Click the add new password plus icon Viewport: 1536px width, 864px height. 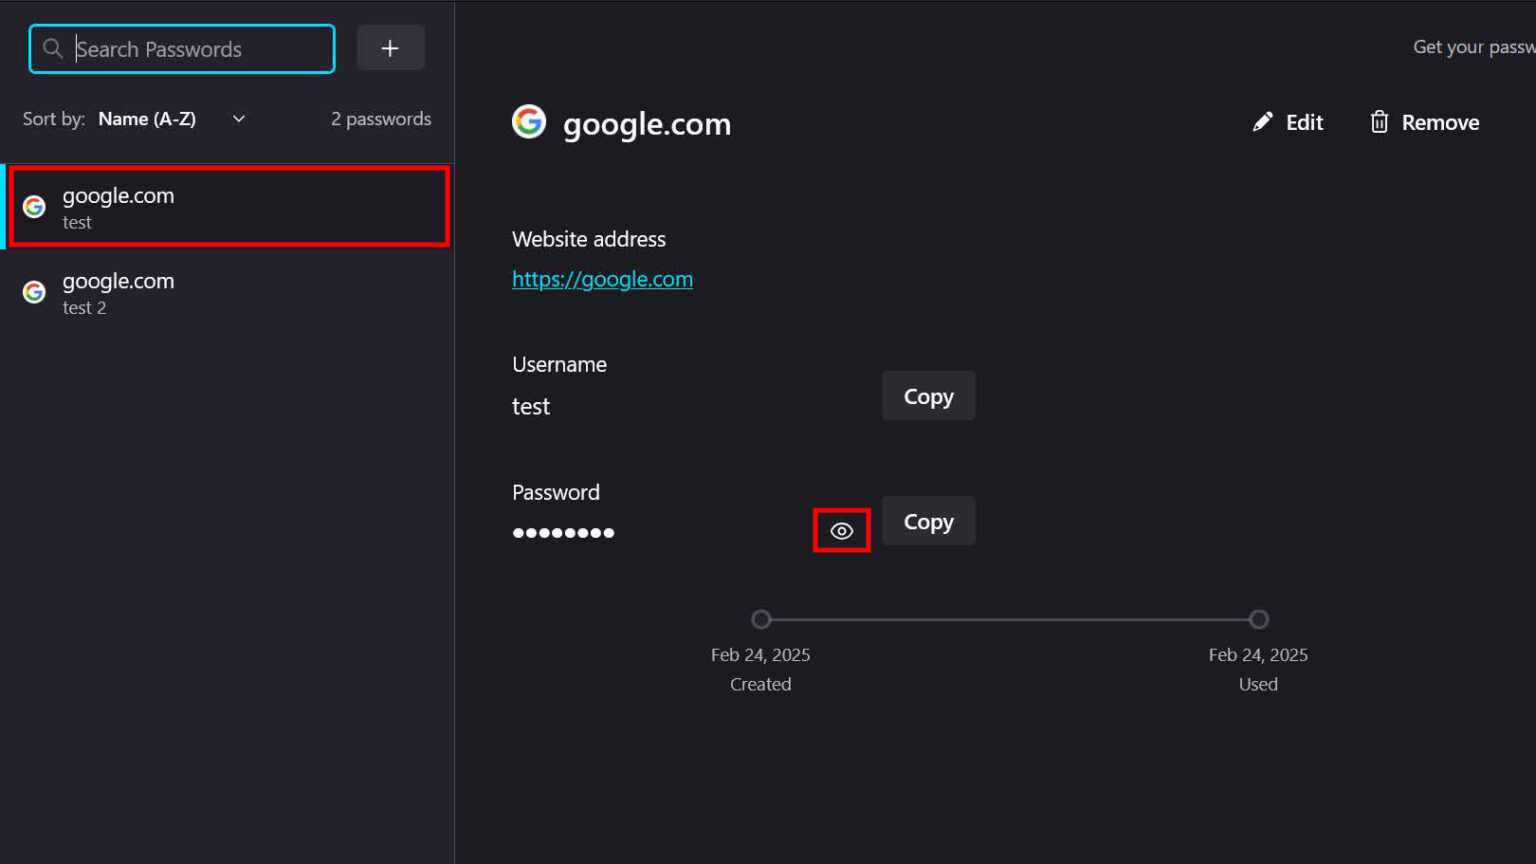390,47
